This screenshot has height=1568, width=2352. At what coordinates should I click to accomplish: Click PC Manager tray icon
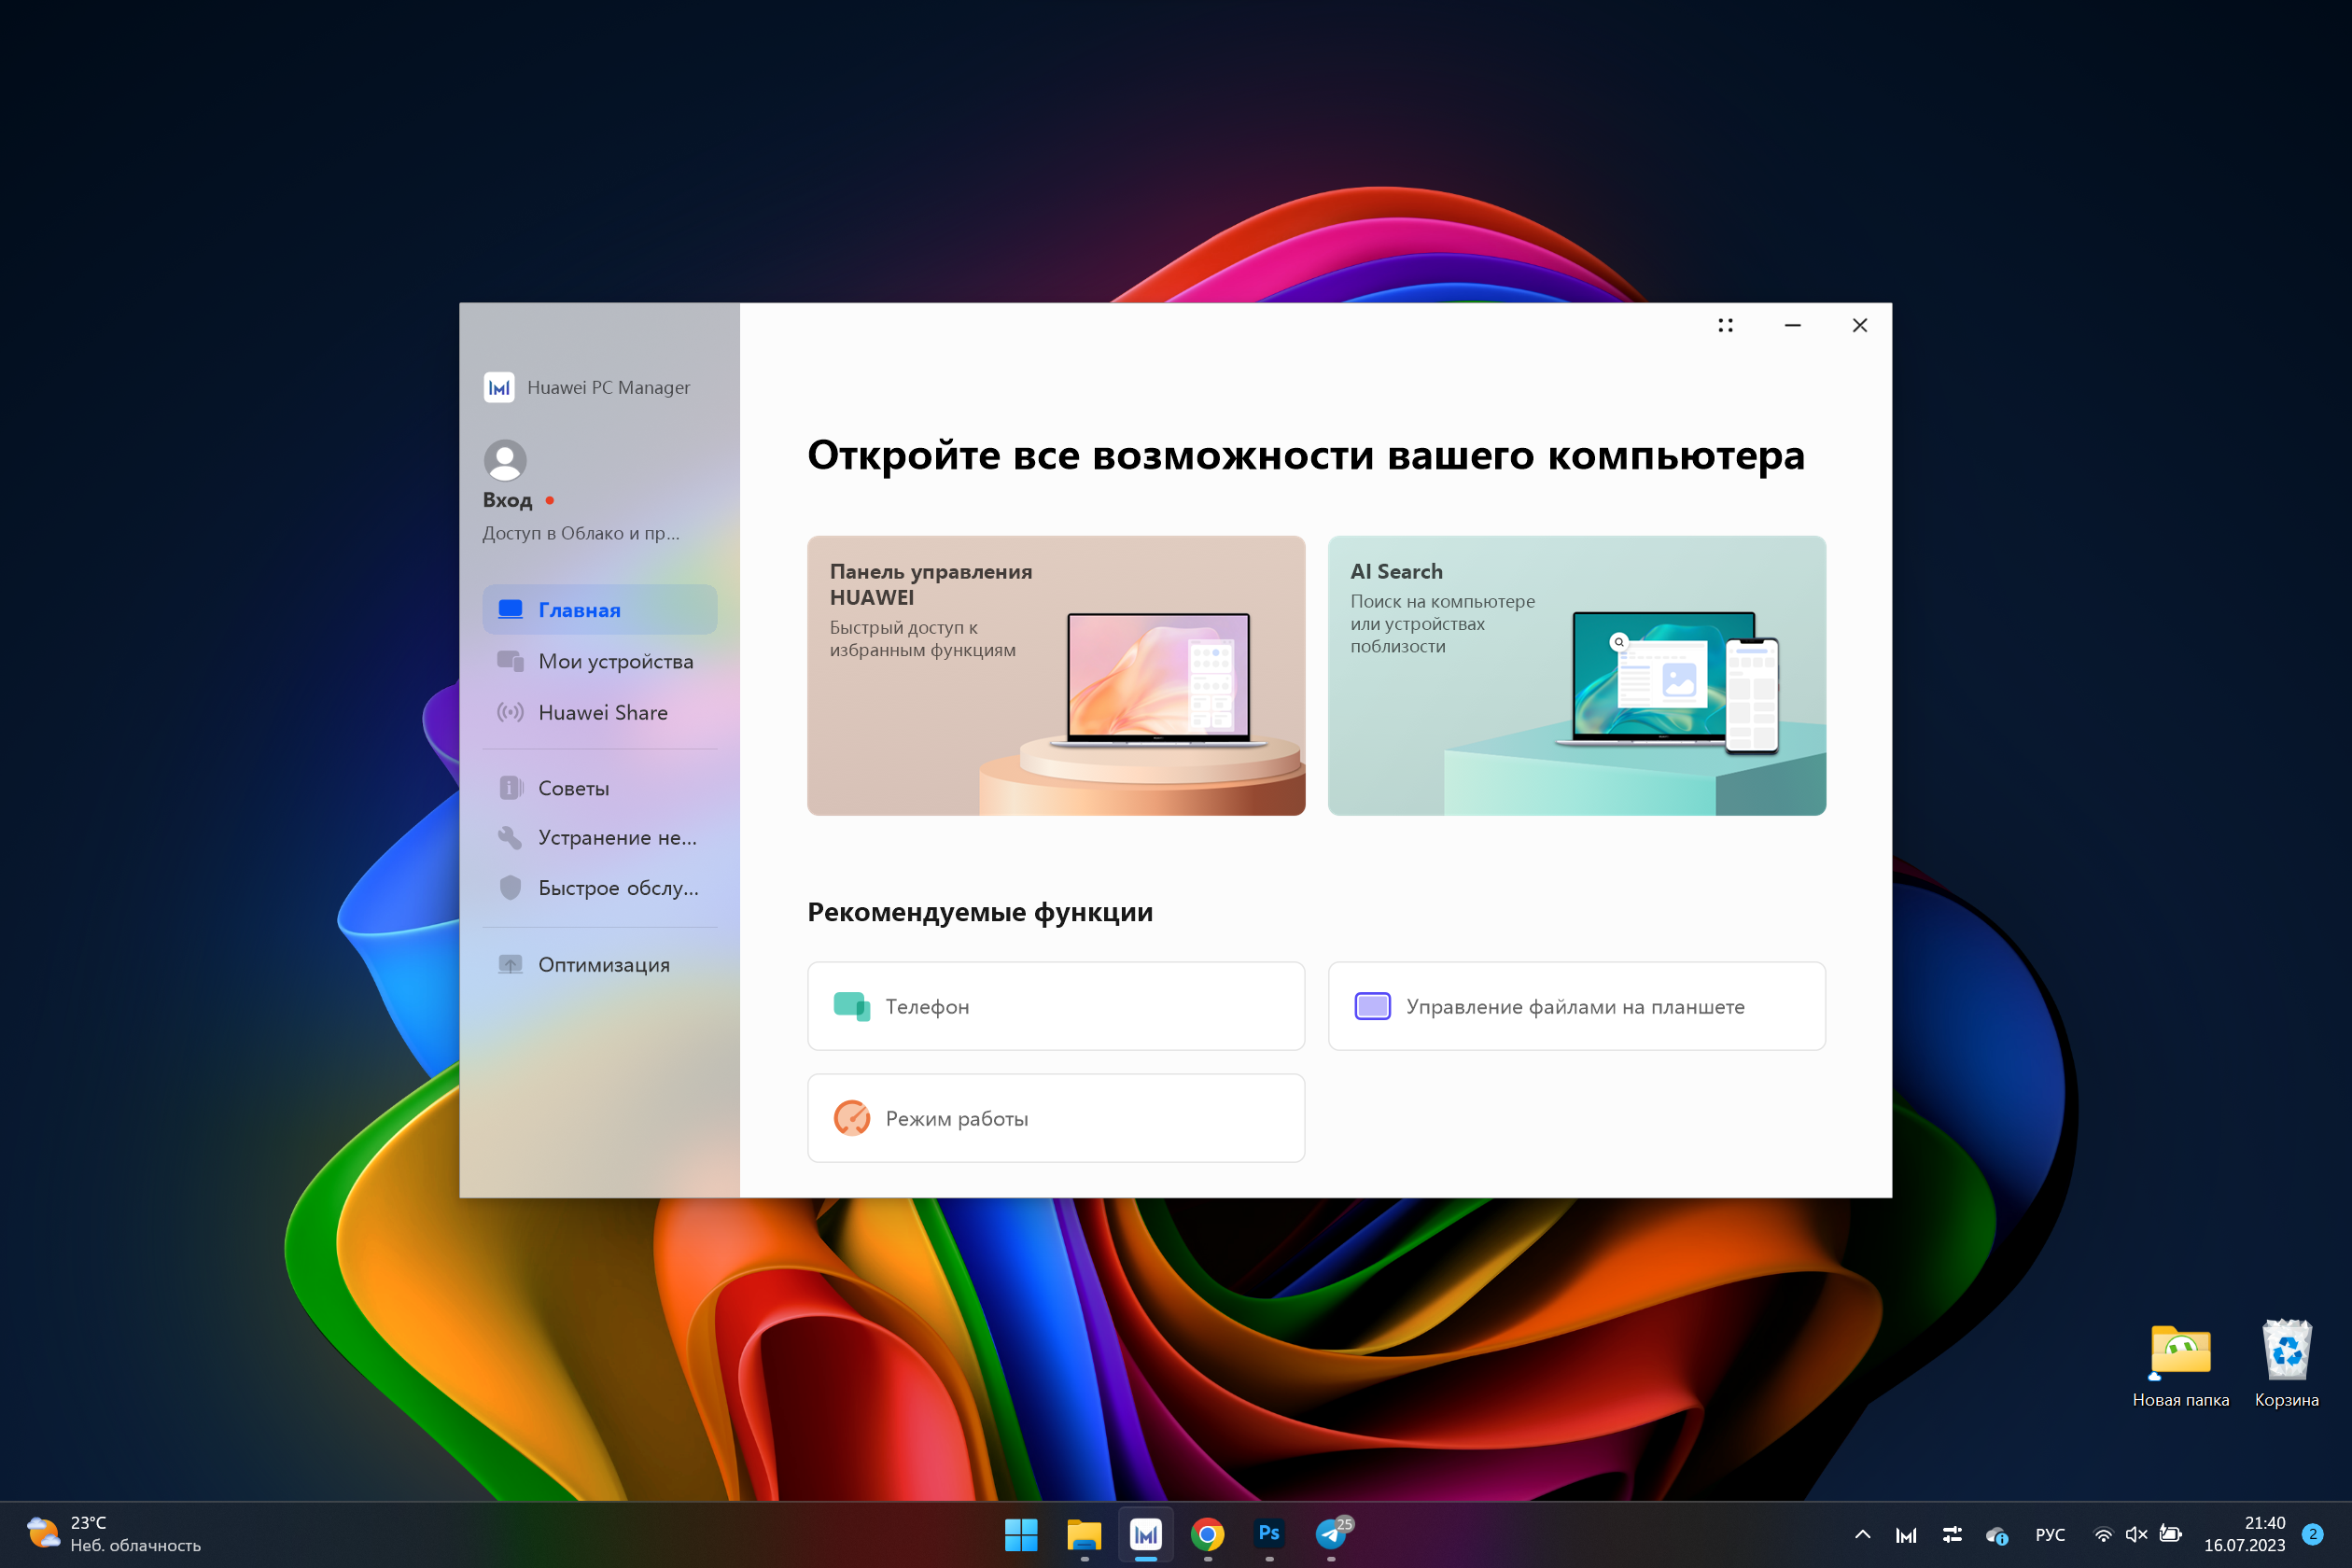[1906, 1534]
